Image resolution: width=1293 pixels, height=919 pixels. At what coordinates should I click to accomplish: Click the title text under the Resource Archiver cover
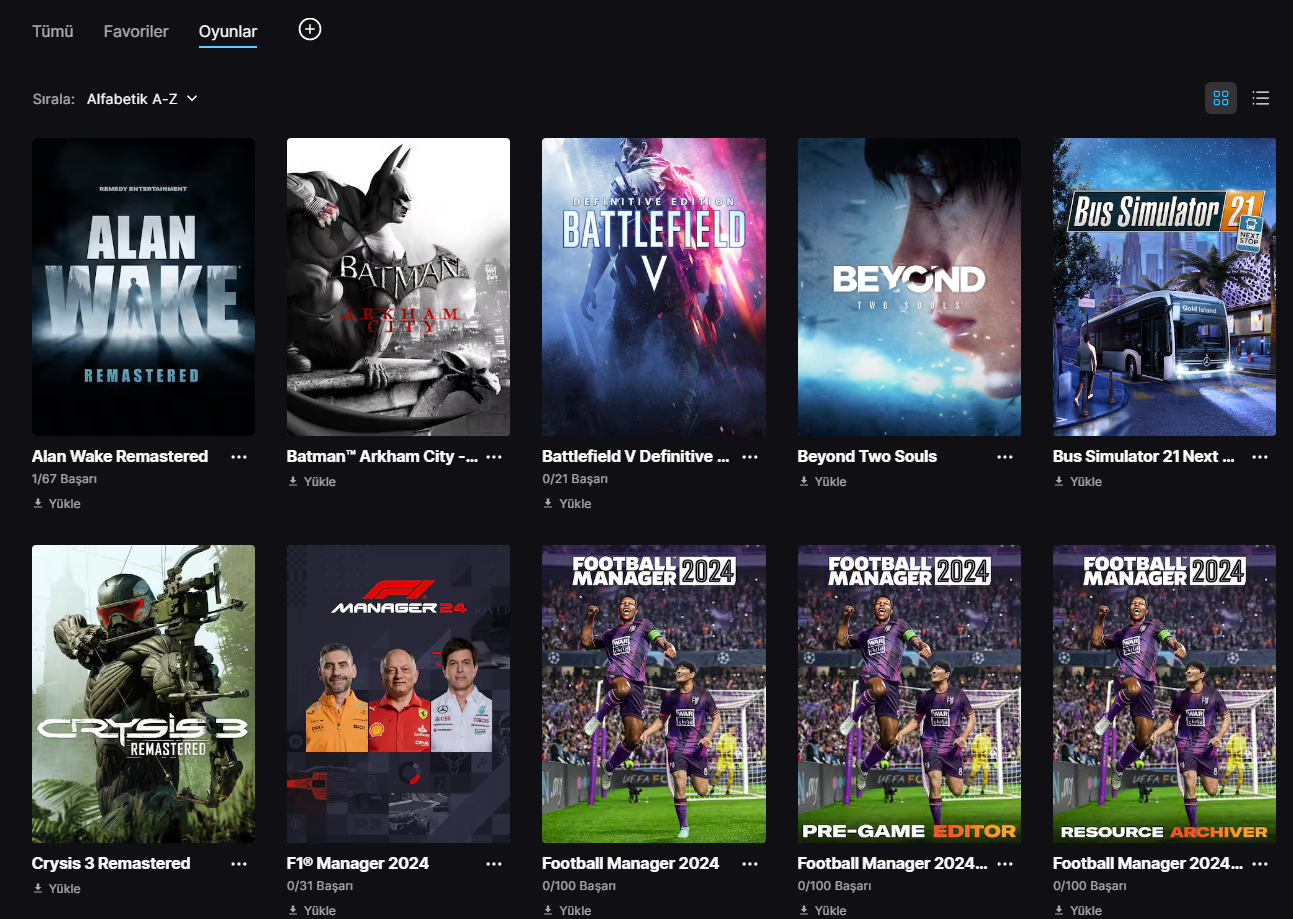point(1148,863)
